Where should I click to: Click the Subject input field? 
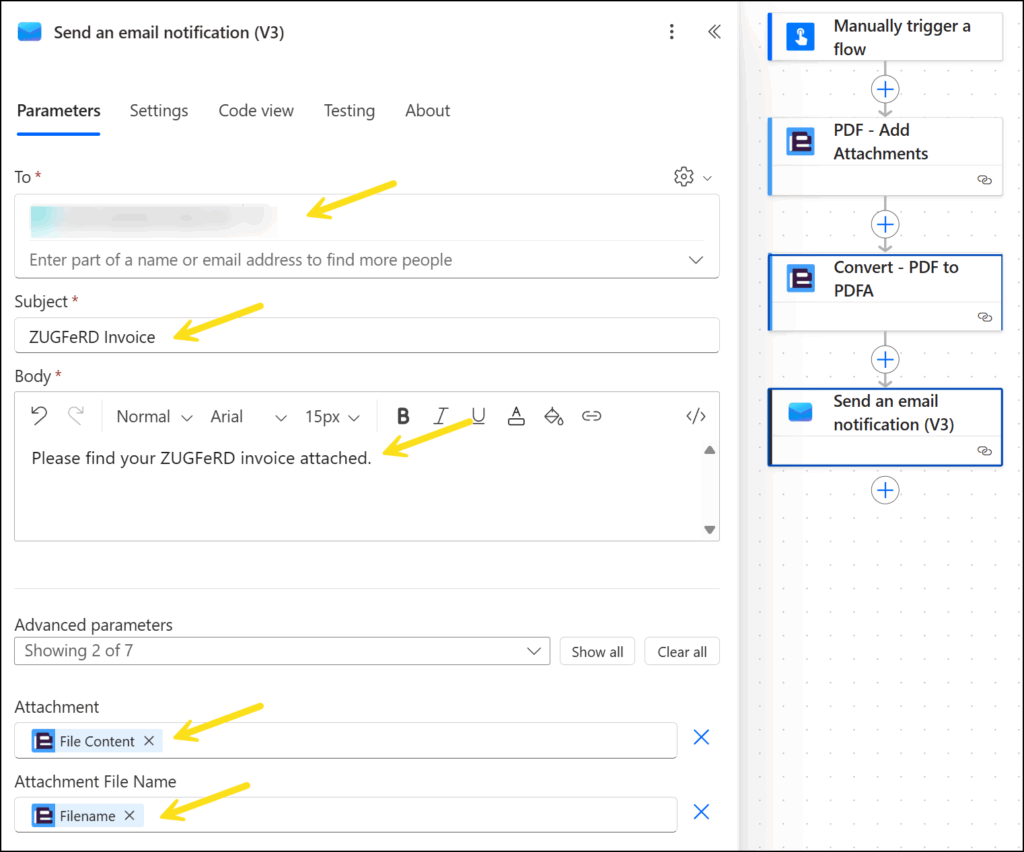point(366,336)
